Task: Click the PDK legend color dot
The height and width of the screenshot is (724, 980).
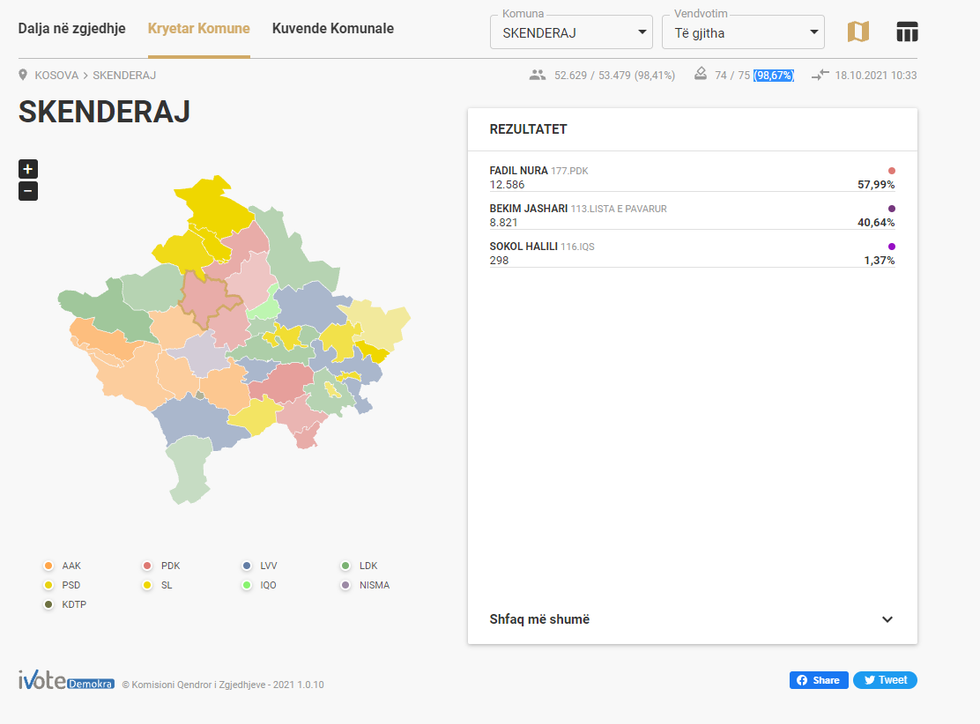Action: (147, 566)
